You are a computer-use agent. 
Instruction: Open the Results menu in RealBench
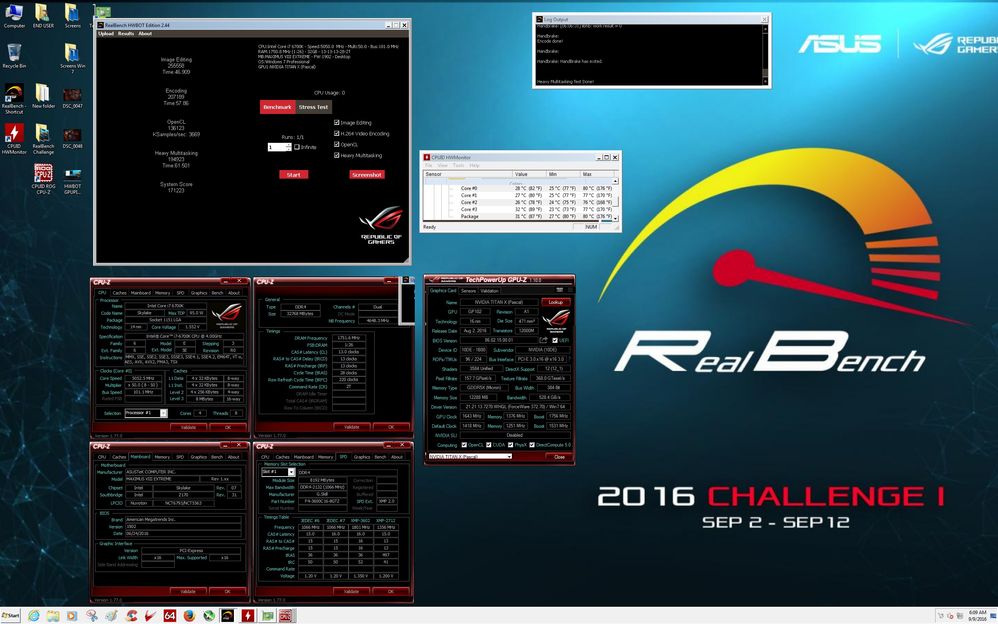[x=125, y=34]
